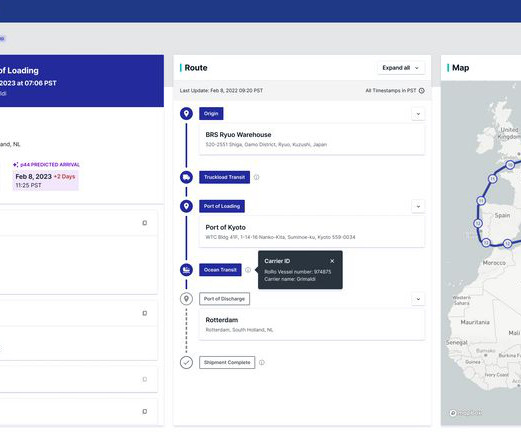Select the Ocean Transit stage label
The image size is (521, 435).
point(220,270)
